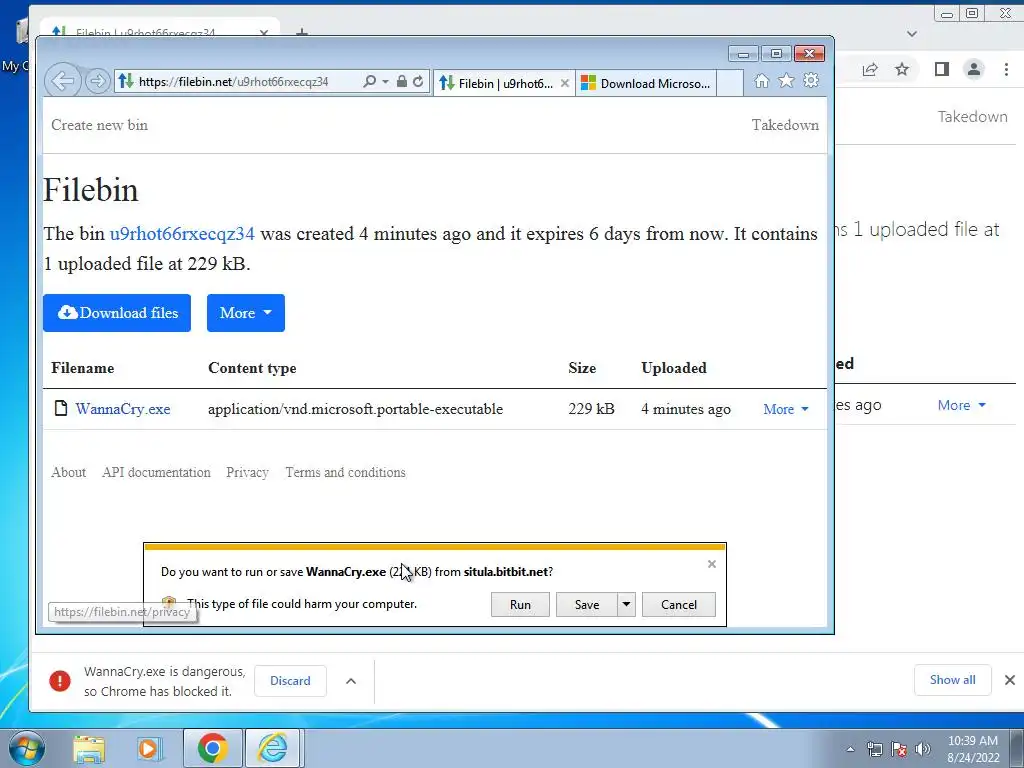The image size is (1024, 768).
Task: Toggle Chrome side panel icon
Action: (942, 69)
